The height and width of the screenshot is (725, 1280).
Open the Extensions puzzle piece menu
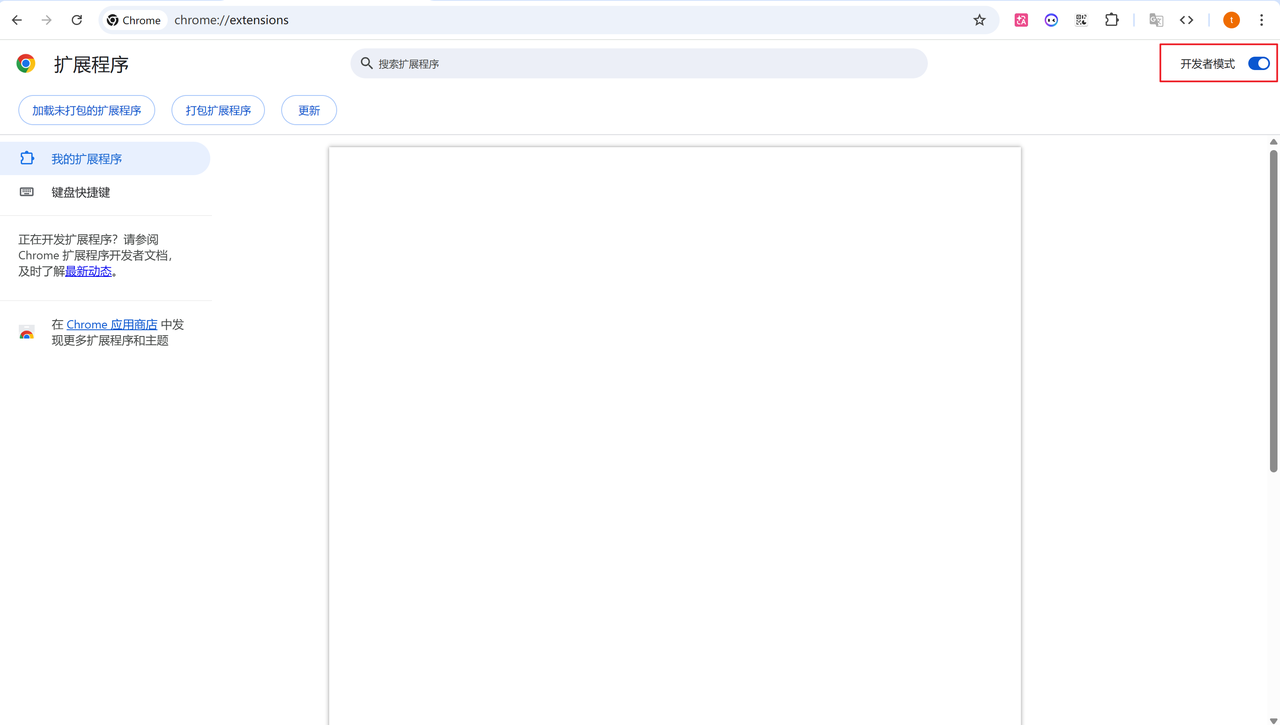pos(1111,20)
